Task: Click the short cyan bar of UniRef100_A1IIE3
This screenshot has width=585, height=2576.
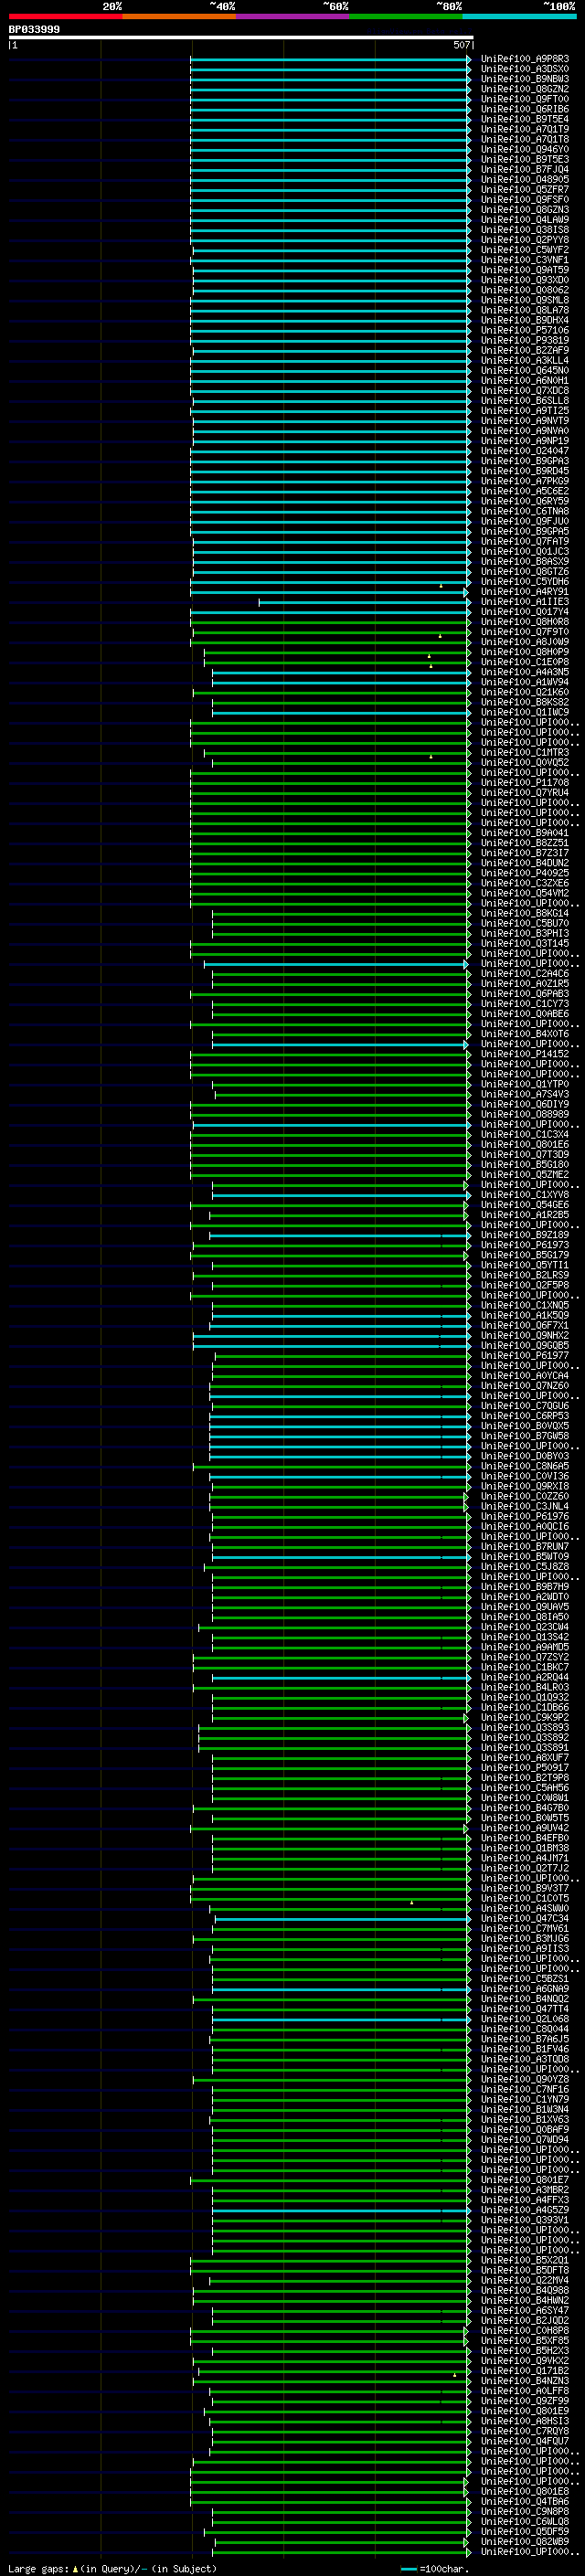Action: point(364,602)
